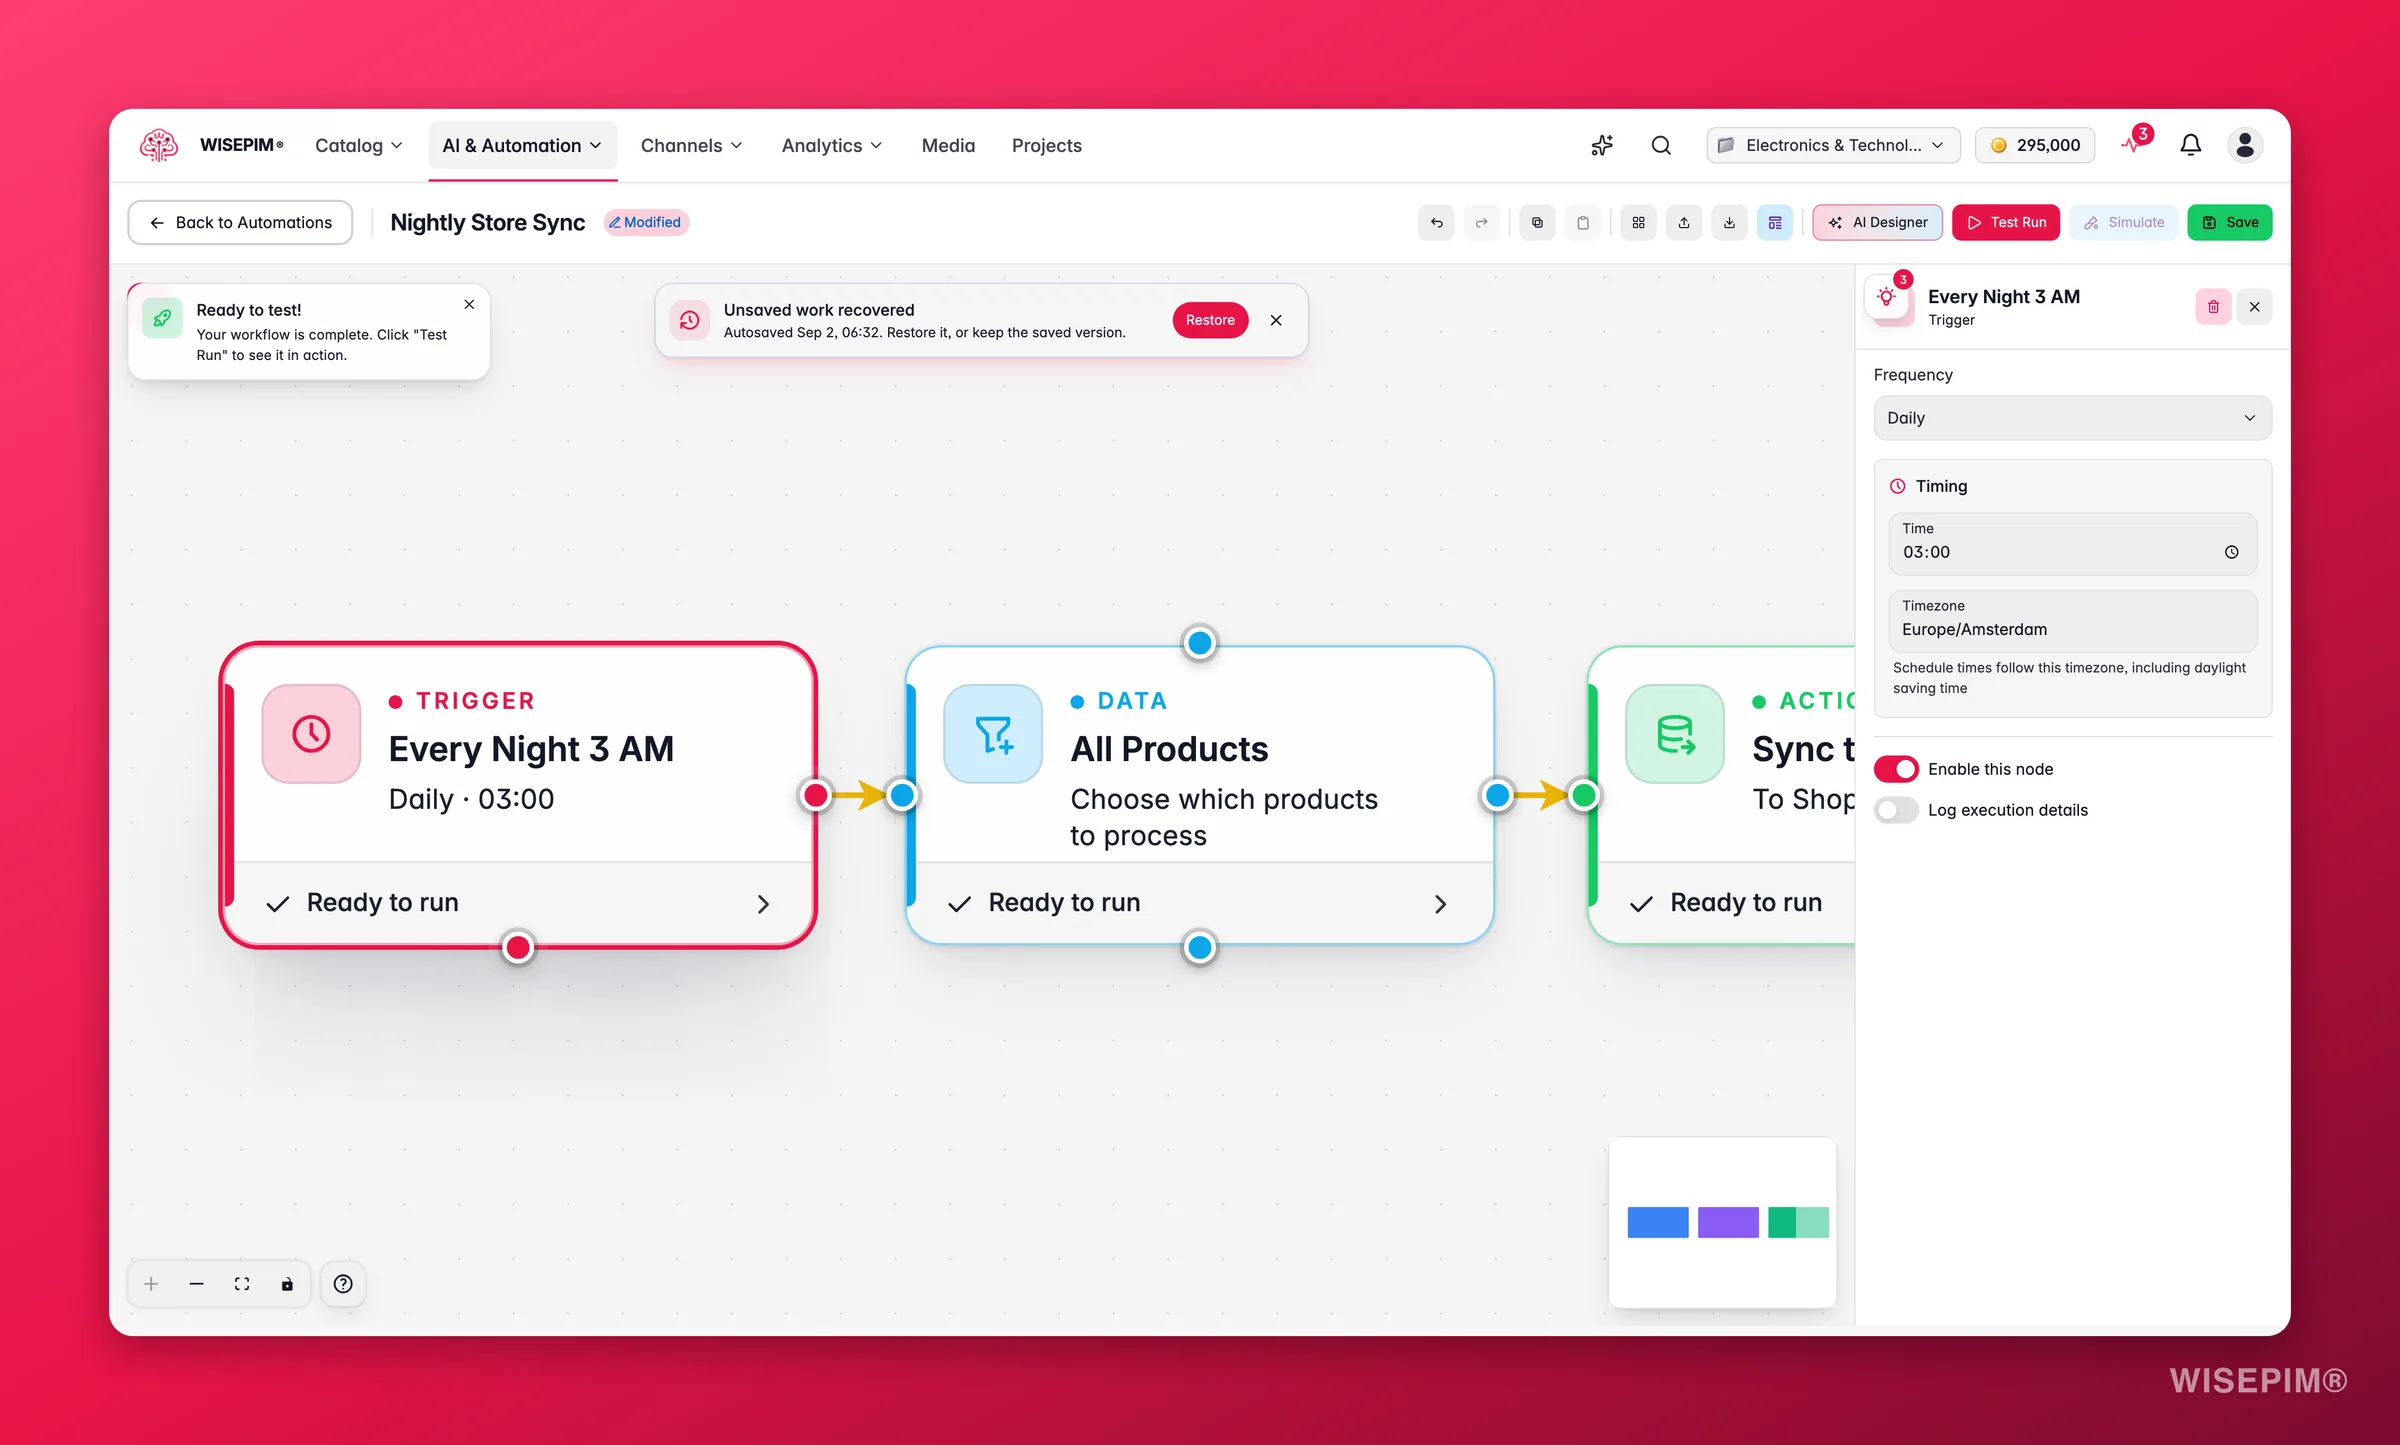Click the Nightly Store Sync title
Screen dimensions: 2400x1445
click(488, 222)
